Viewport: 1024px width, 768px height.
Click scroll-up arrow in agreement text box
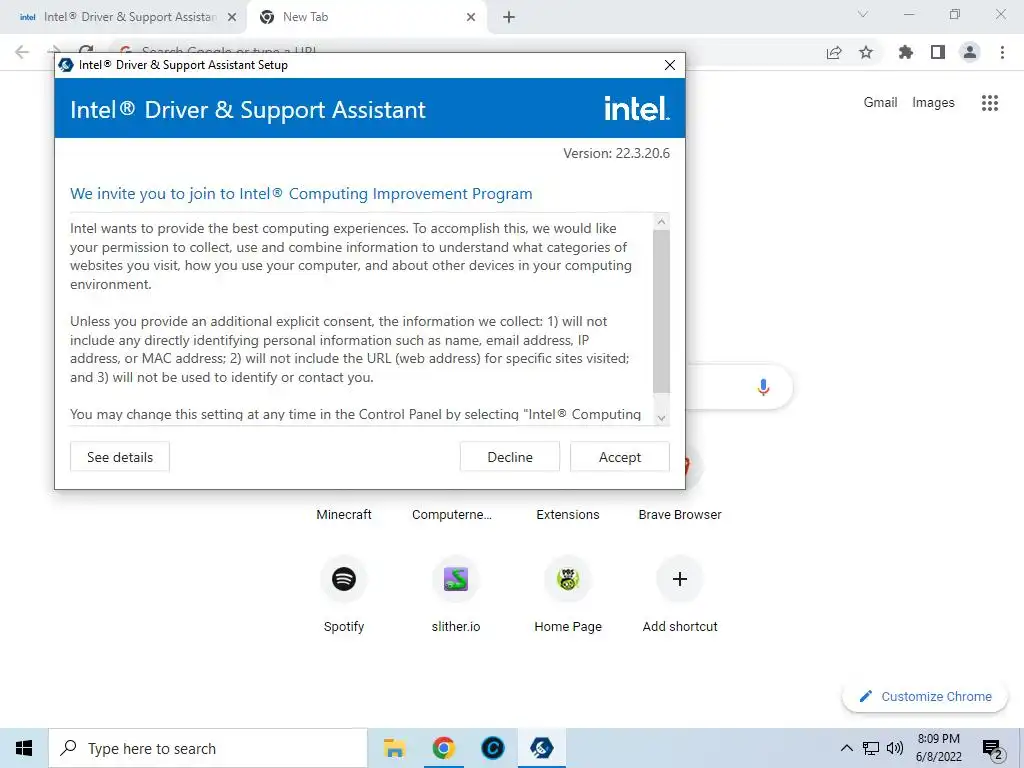661,222
